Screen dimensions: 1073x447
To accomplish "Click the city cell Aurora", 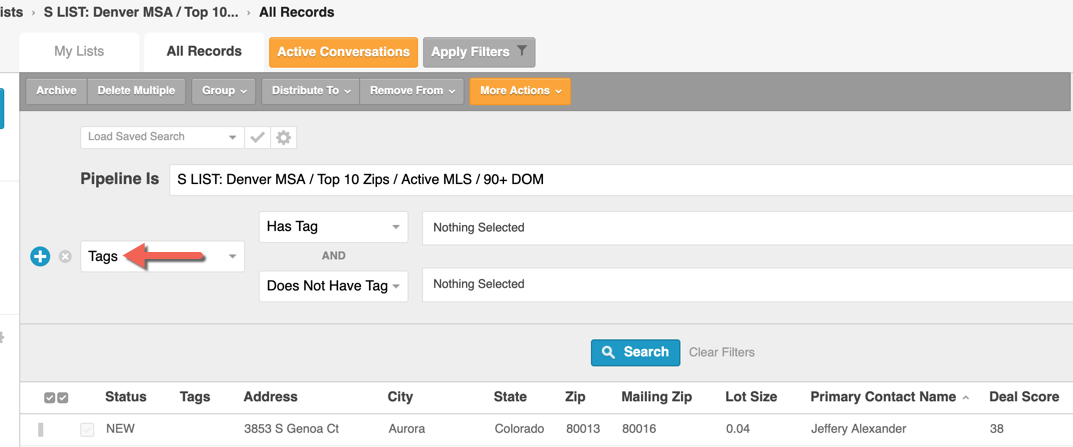I will click(406, 429).
